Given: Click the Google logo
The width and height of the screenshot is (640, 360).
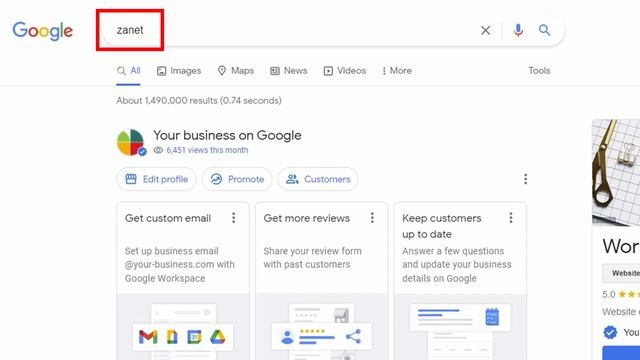Looking at the screenshot, I should click(x=42, y=31).
